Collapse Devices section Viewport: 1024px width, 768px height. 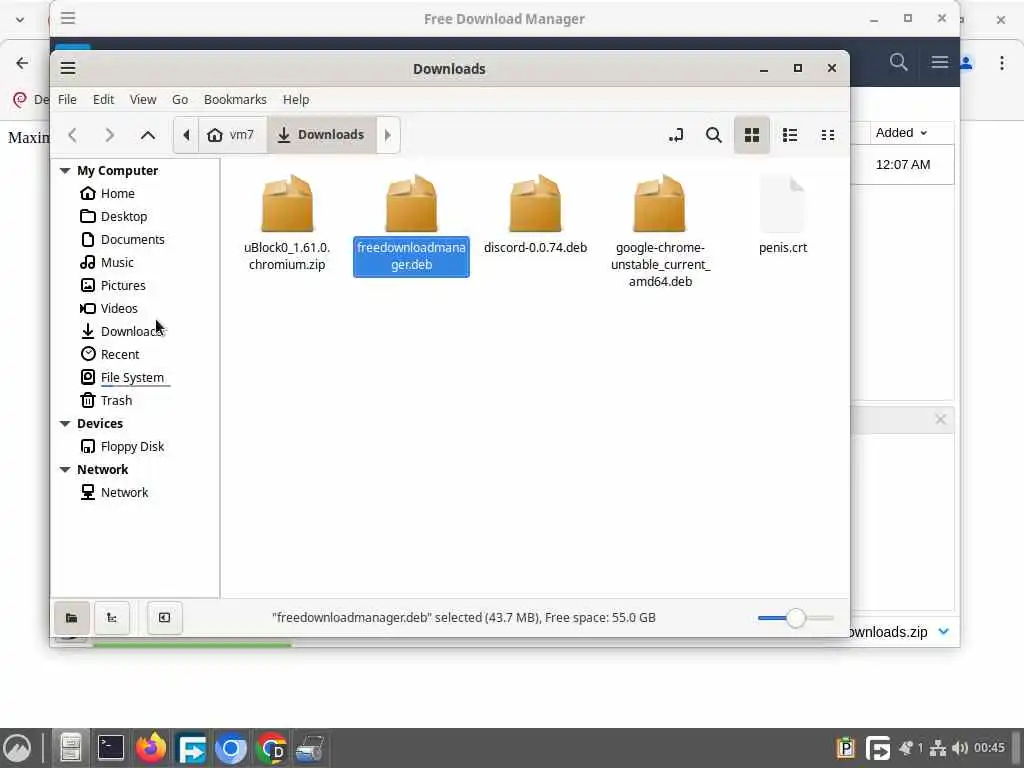click(65, 423)
